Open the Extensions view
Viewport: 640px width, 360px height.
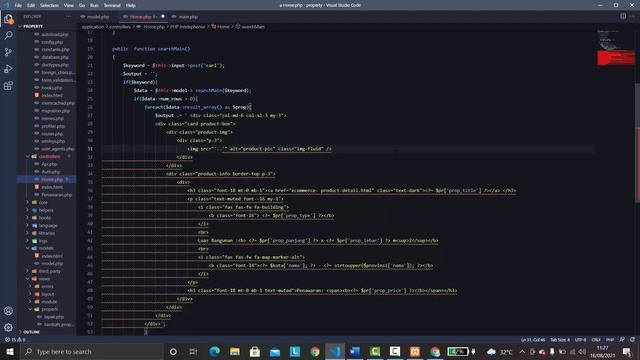click(8, 86)
